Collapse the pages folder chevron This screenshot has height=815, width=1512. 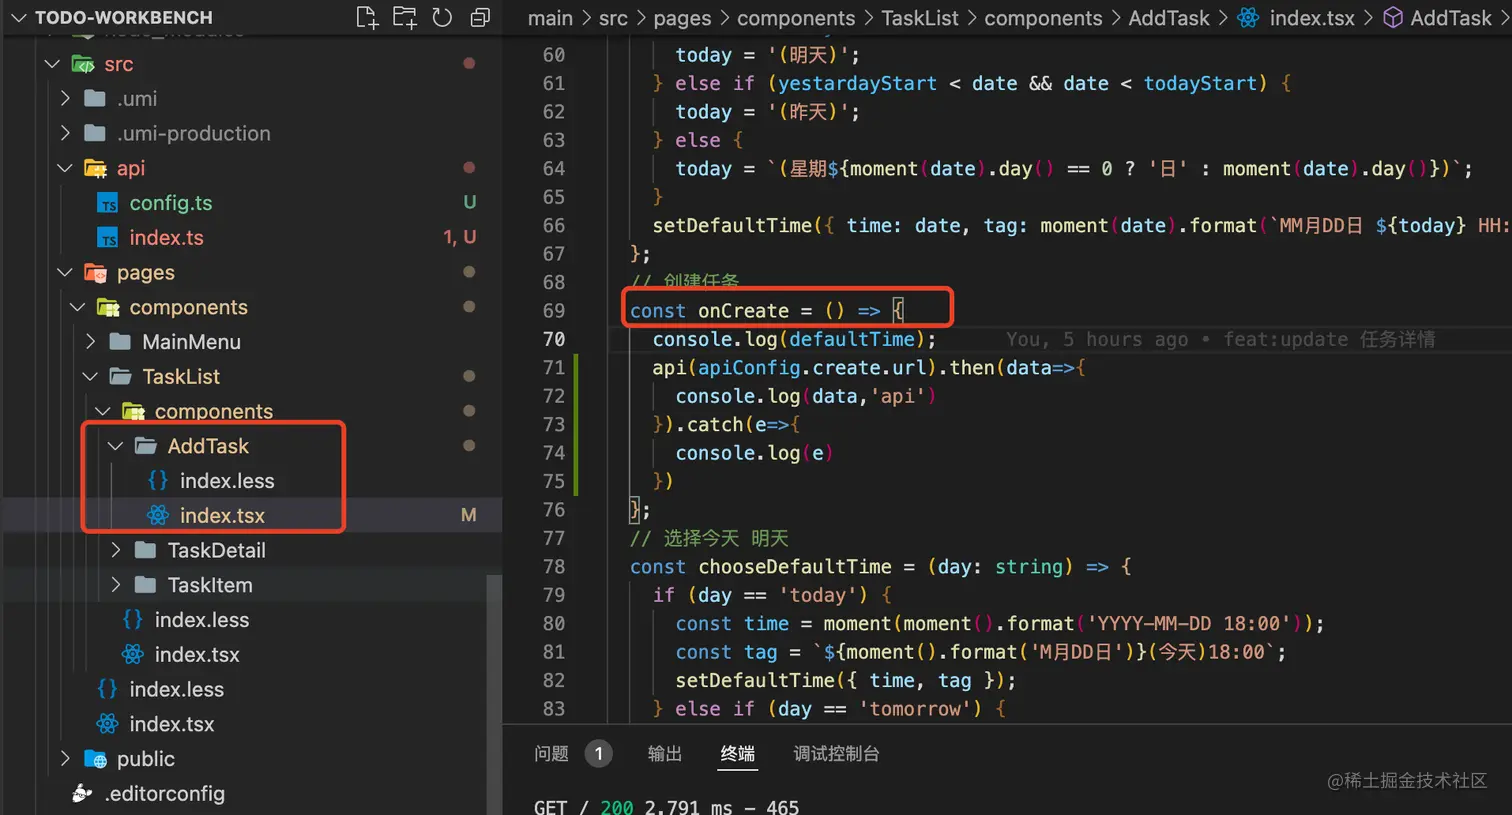coord(65,272)
